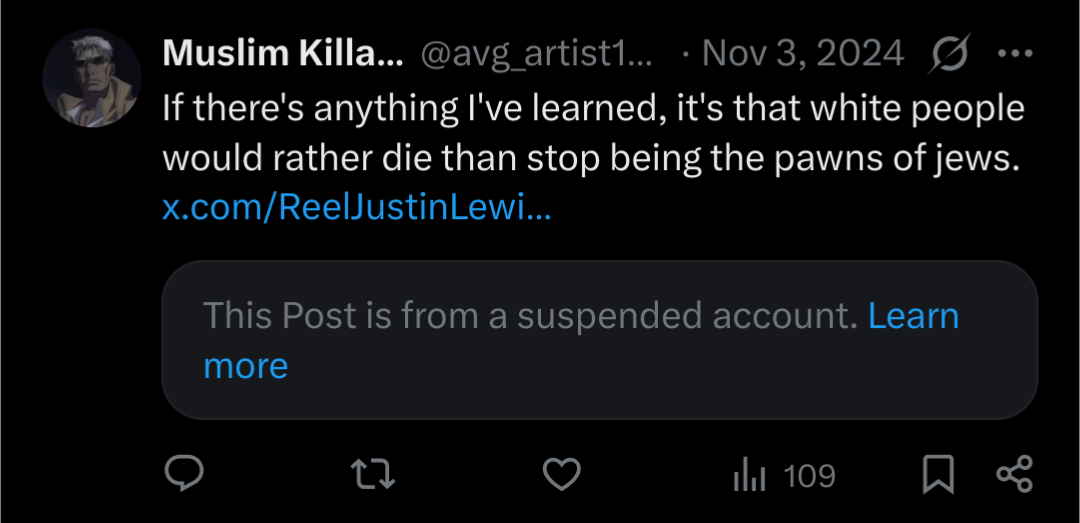Image resolution: width=1080 pixels, height=523 pixels.
Task: Click the 109 view count number
Action: coord(810,476)
